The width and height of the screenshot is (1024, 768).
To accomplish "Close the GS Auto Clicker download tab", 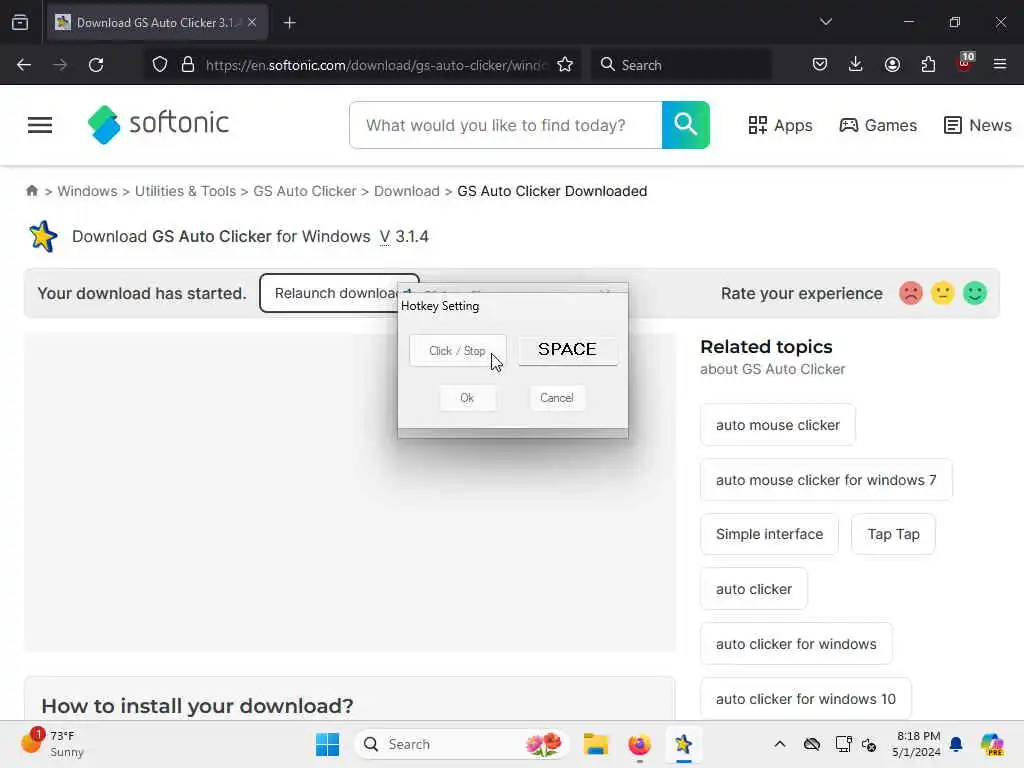I will [252, 22].
